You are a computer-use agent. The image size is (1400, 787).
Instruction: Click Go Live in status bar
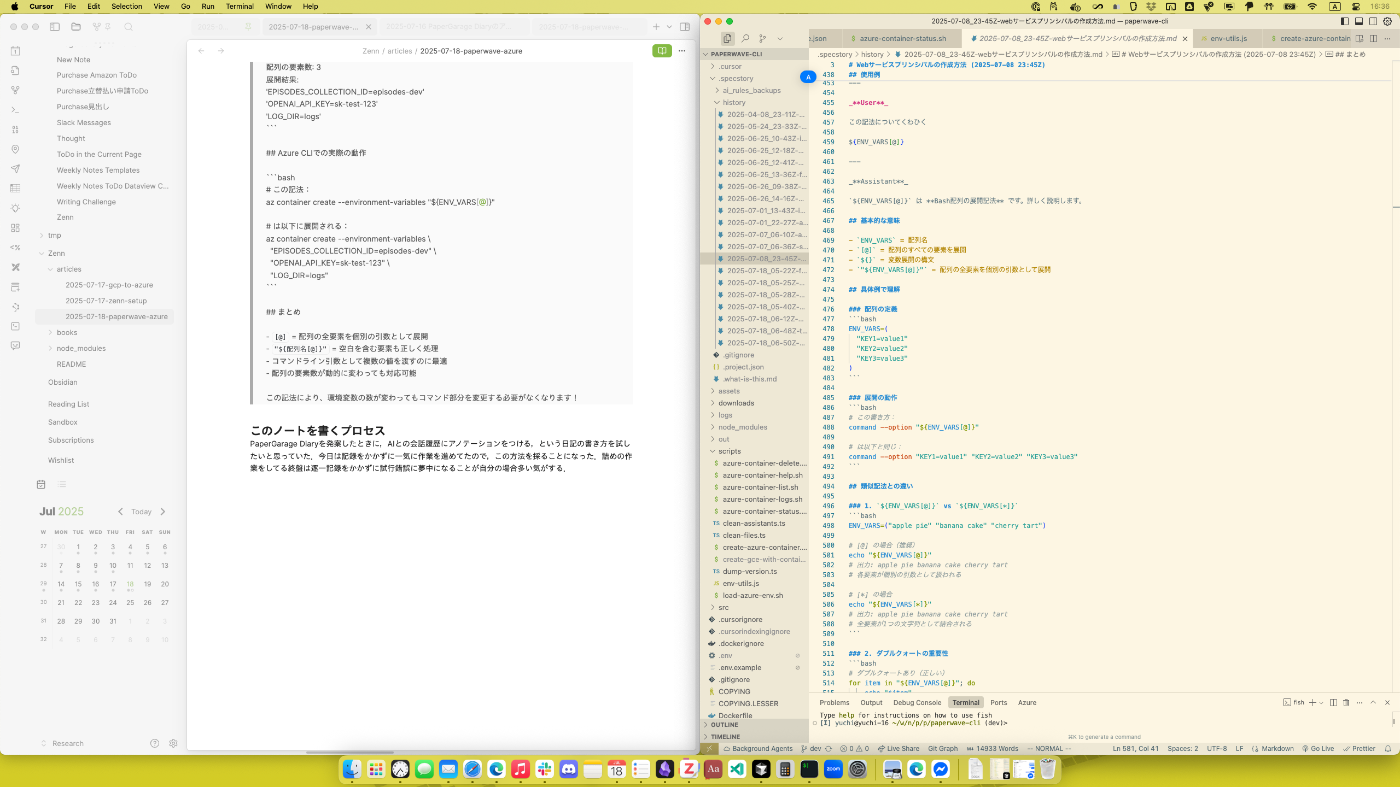pos(1317,748)
